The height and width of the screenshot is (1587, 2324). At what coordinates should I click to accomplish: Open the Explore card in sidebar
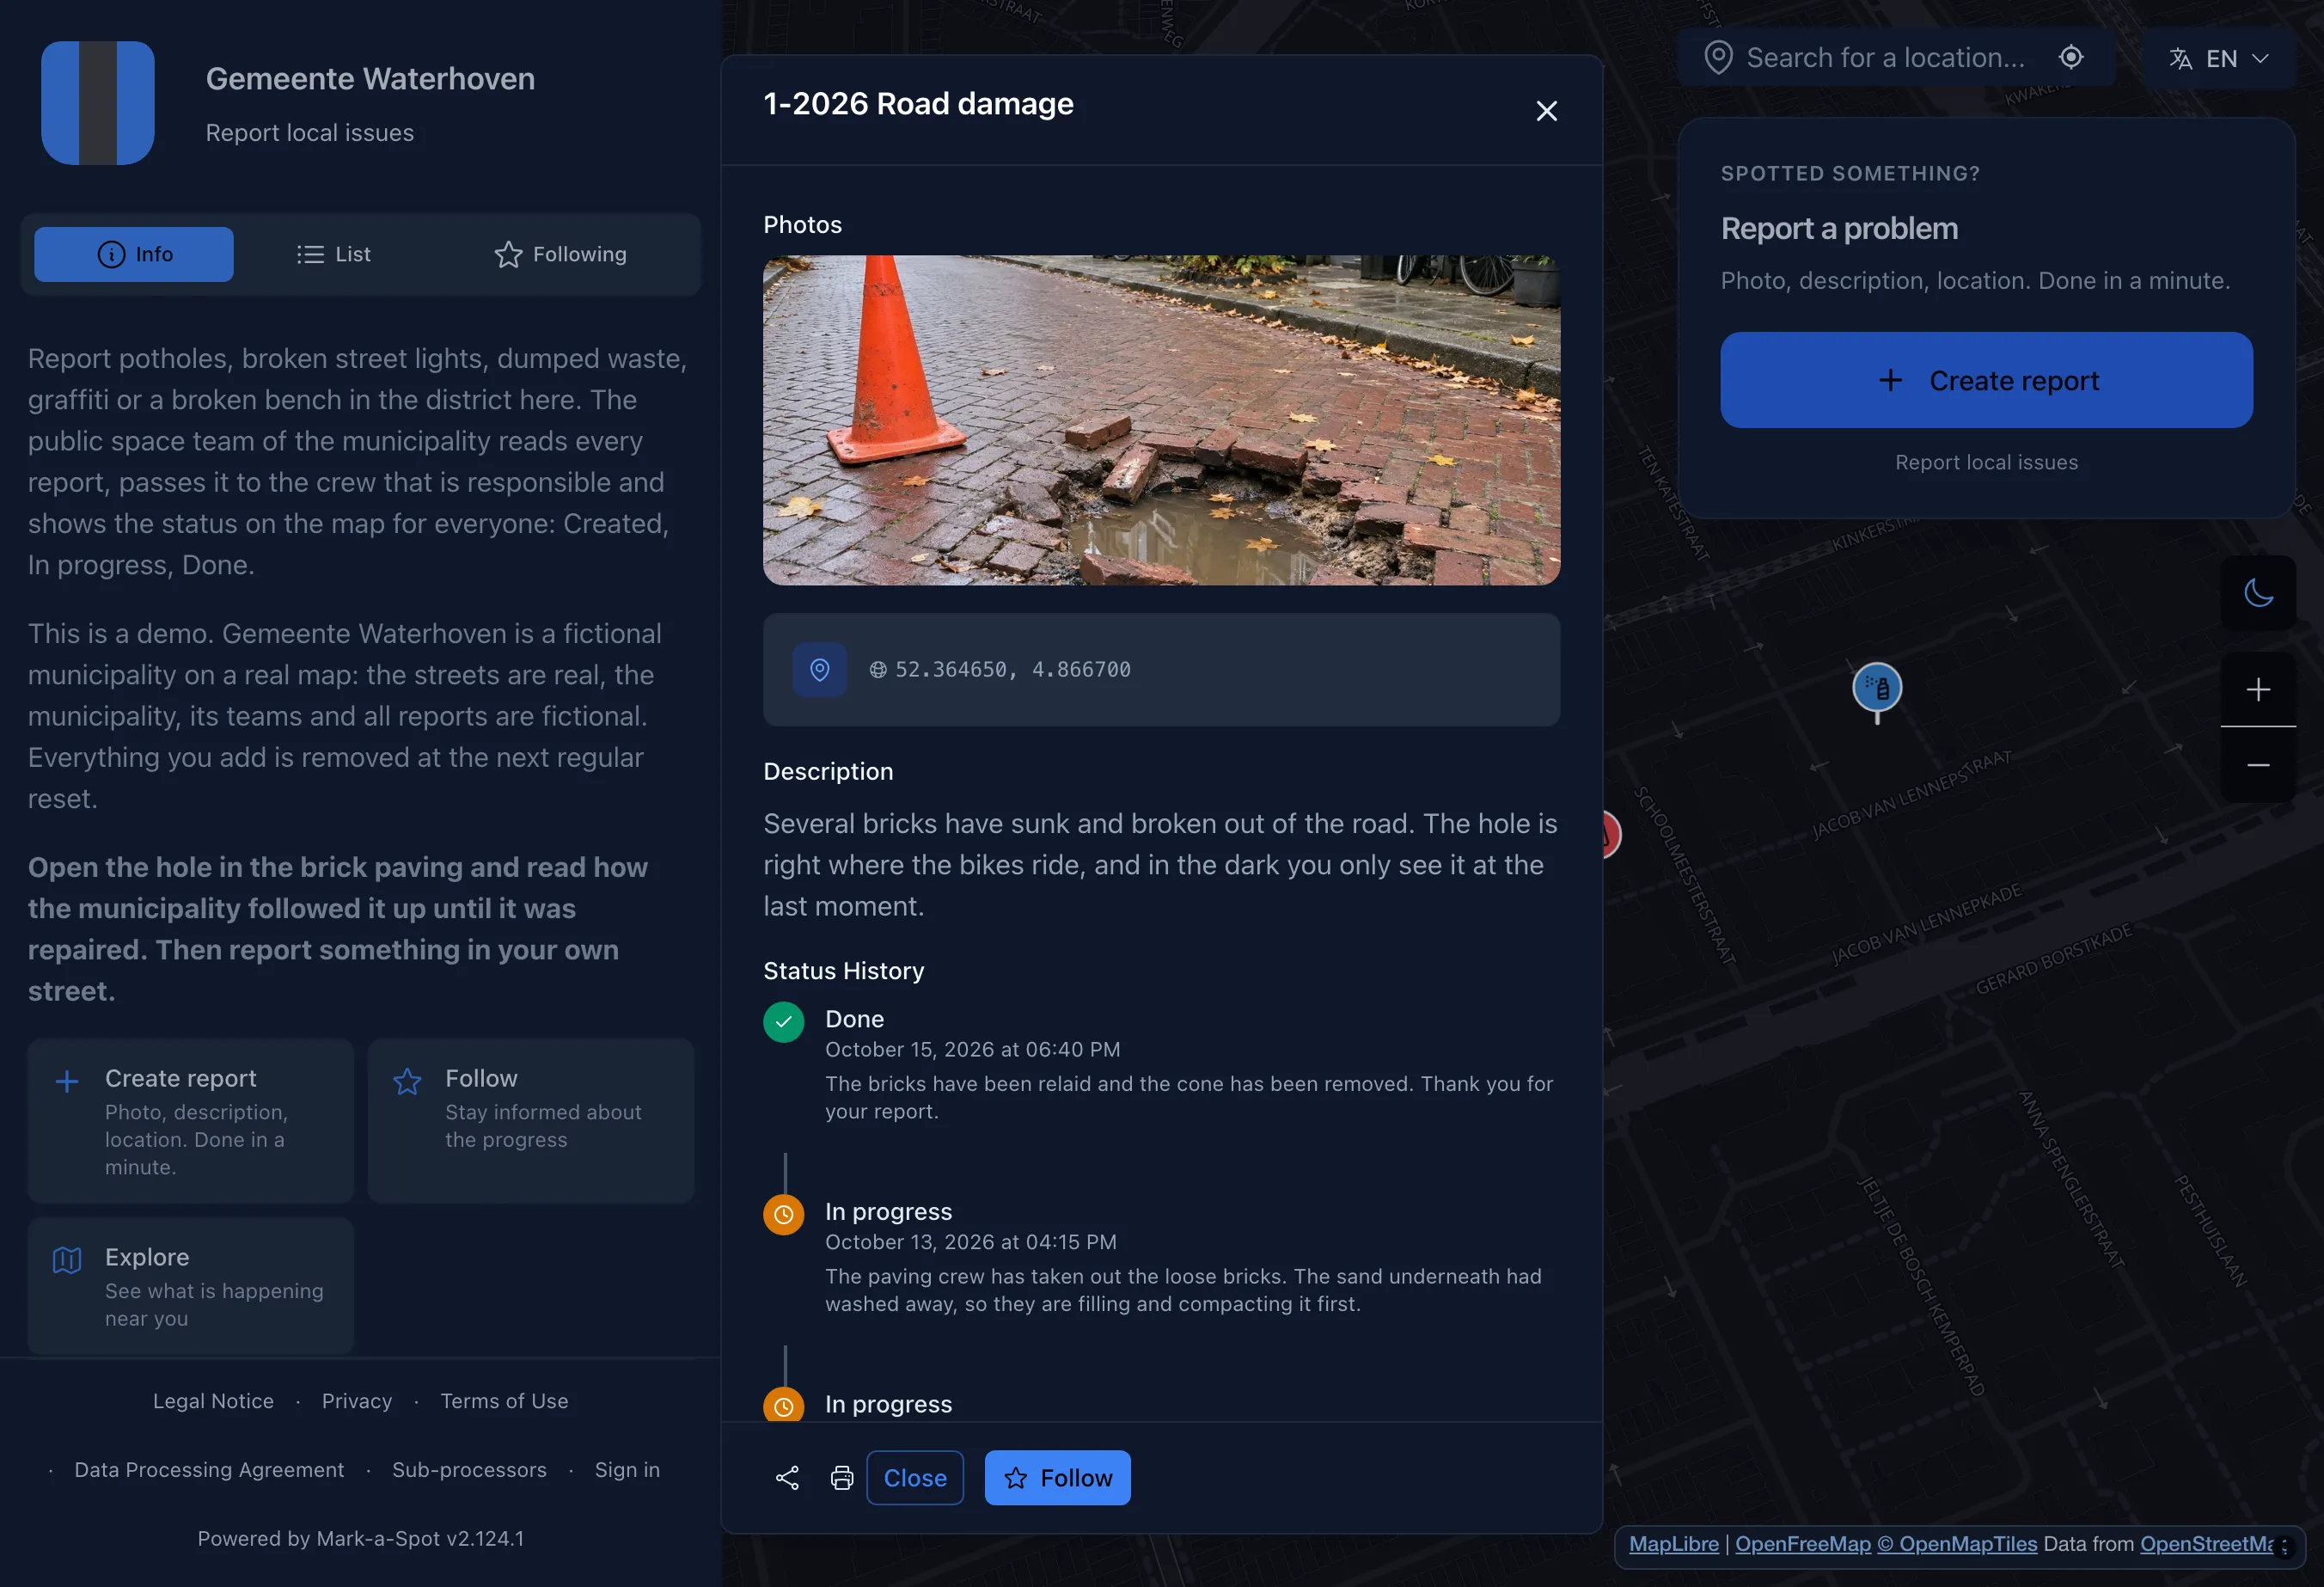191,1285
